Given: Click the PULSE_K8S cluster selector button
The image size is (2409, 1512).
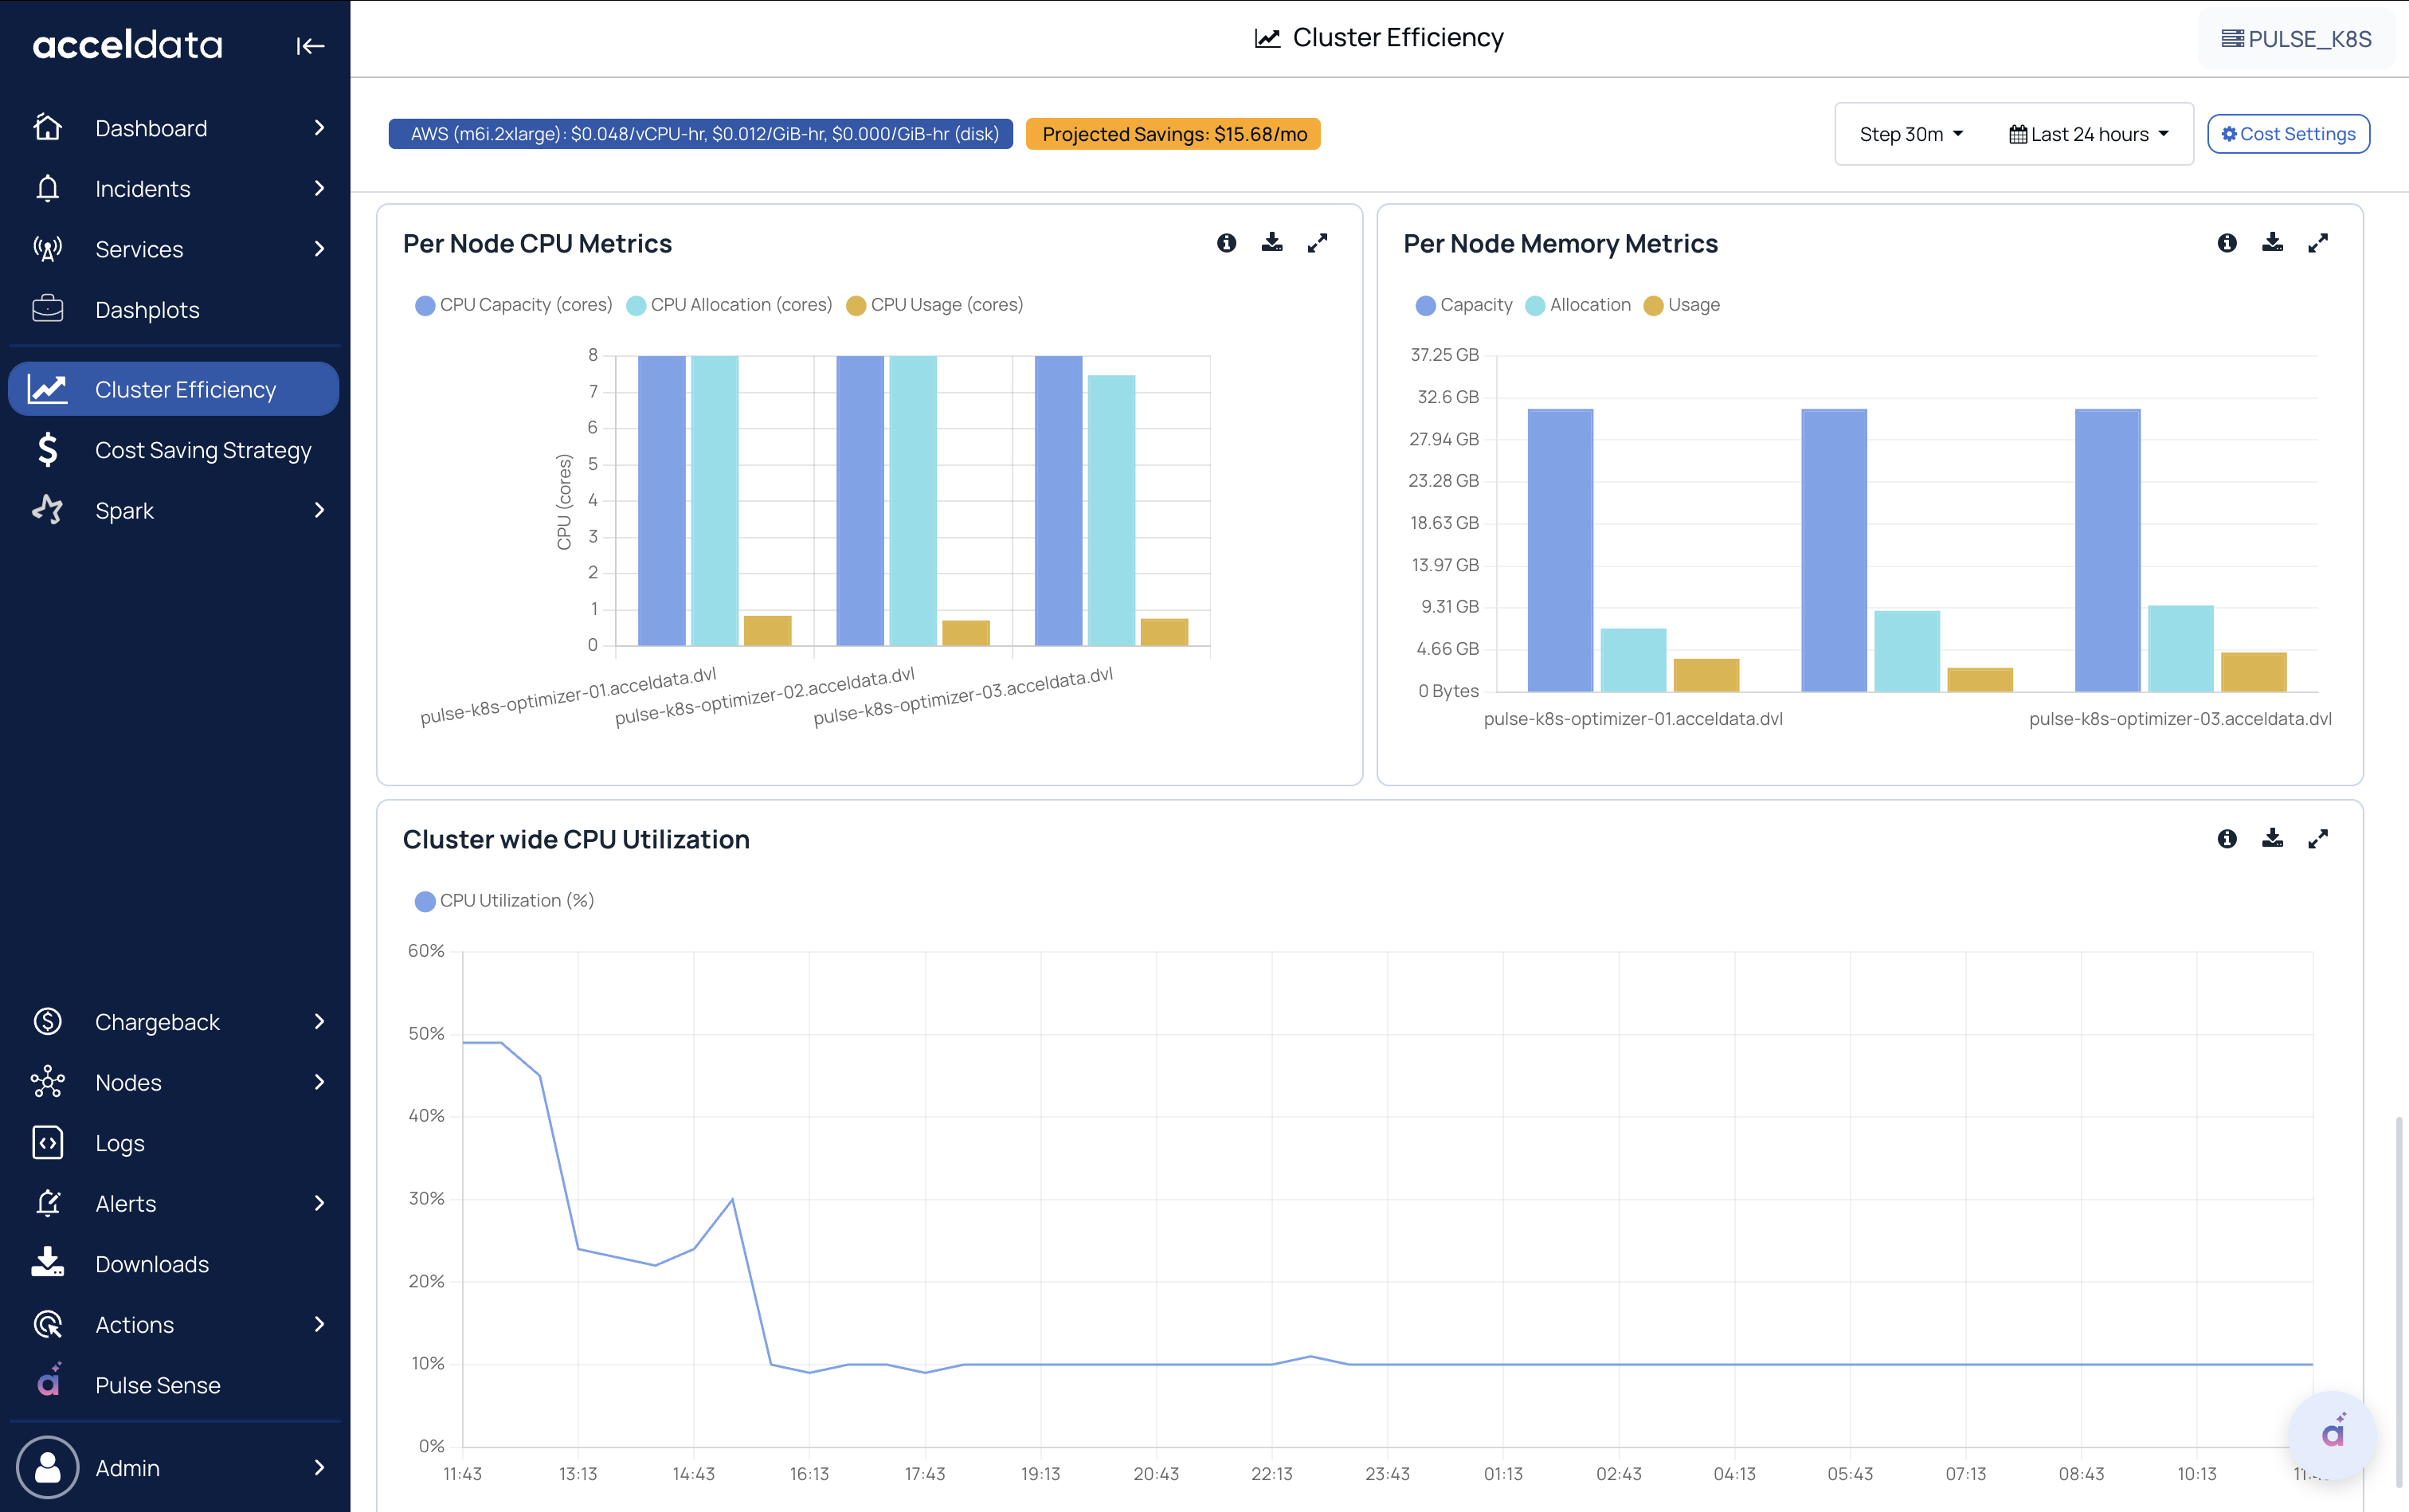Looking at the screenshot, I should coord(2296,39).
